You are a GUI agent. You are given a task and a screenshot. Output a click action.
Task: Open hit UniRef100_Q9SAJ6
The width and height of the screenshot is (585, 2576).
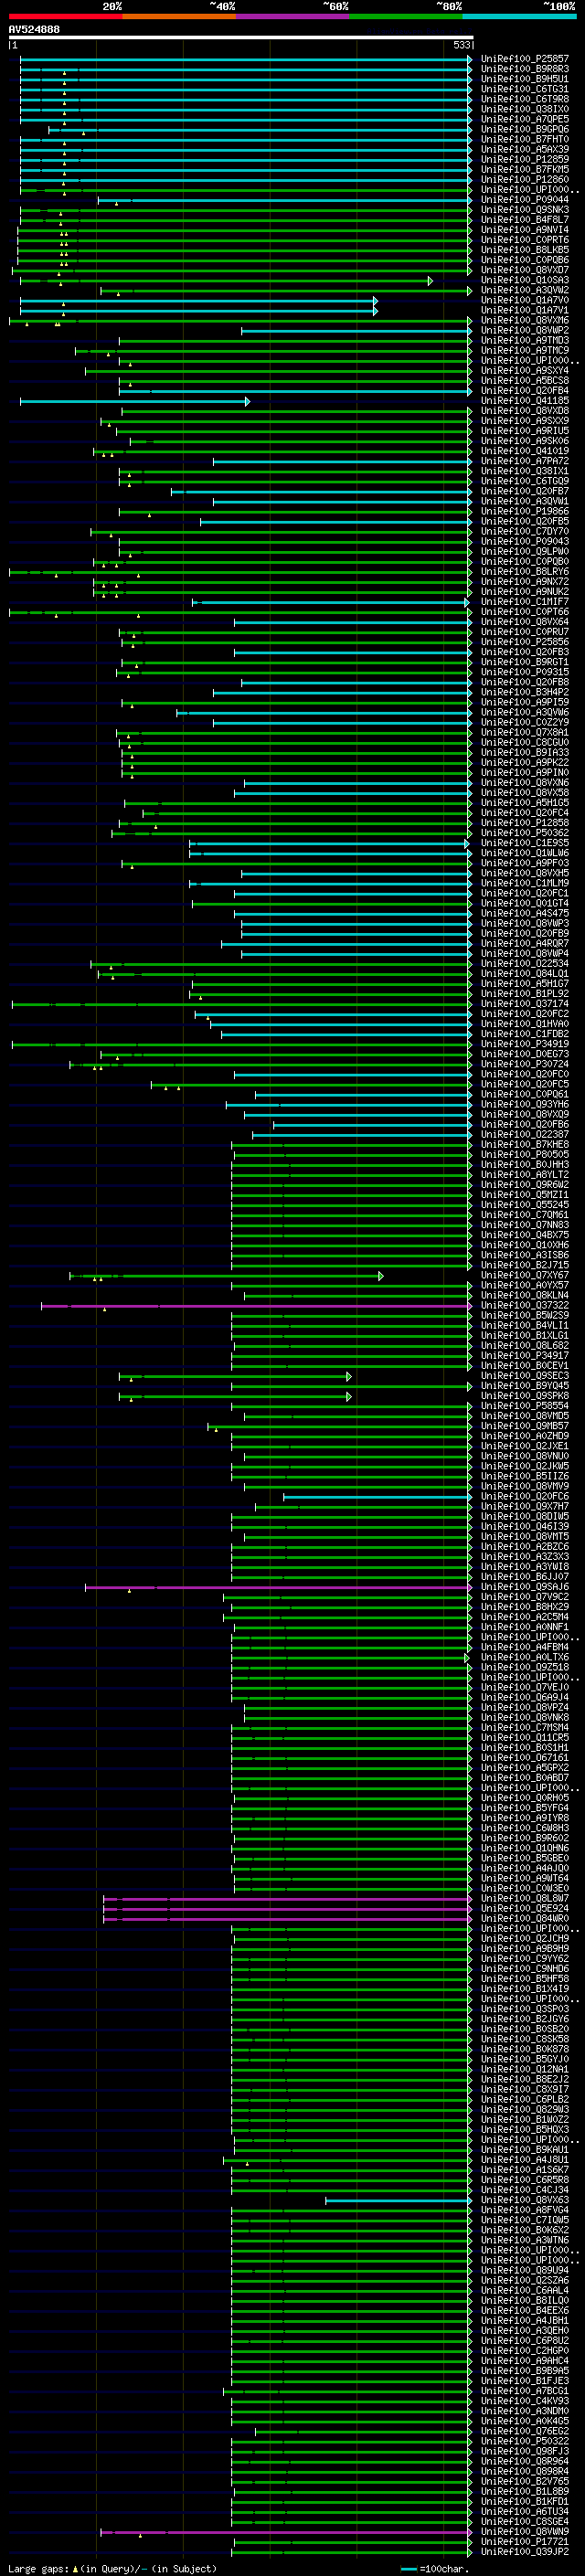pyautogui.click(x=525, y=1587)
